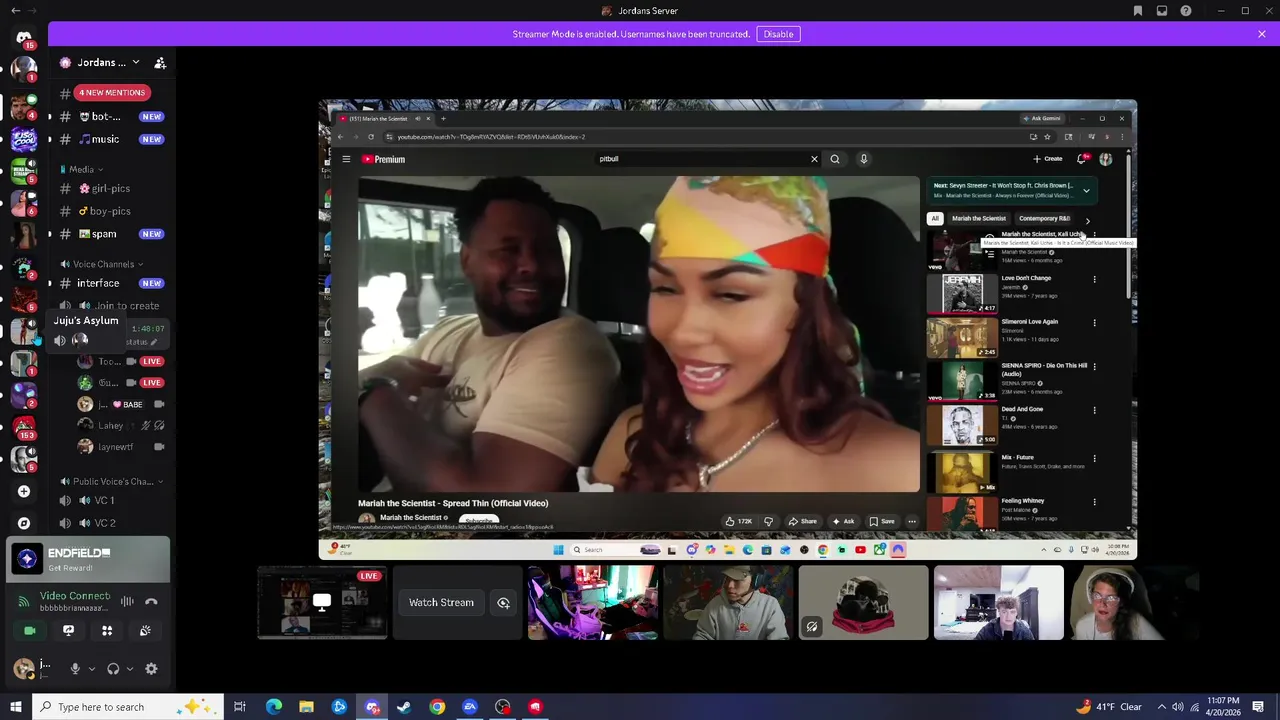This screenshot has width=1280, height=720.
Task: Open Jordans server dropdown menu
Action: 136,62
